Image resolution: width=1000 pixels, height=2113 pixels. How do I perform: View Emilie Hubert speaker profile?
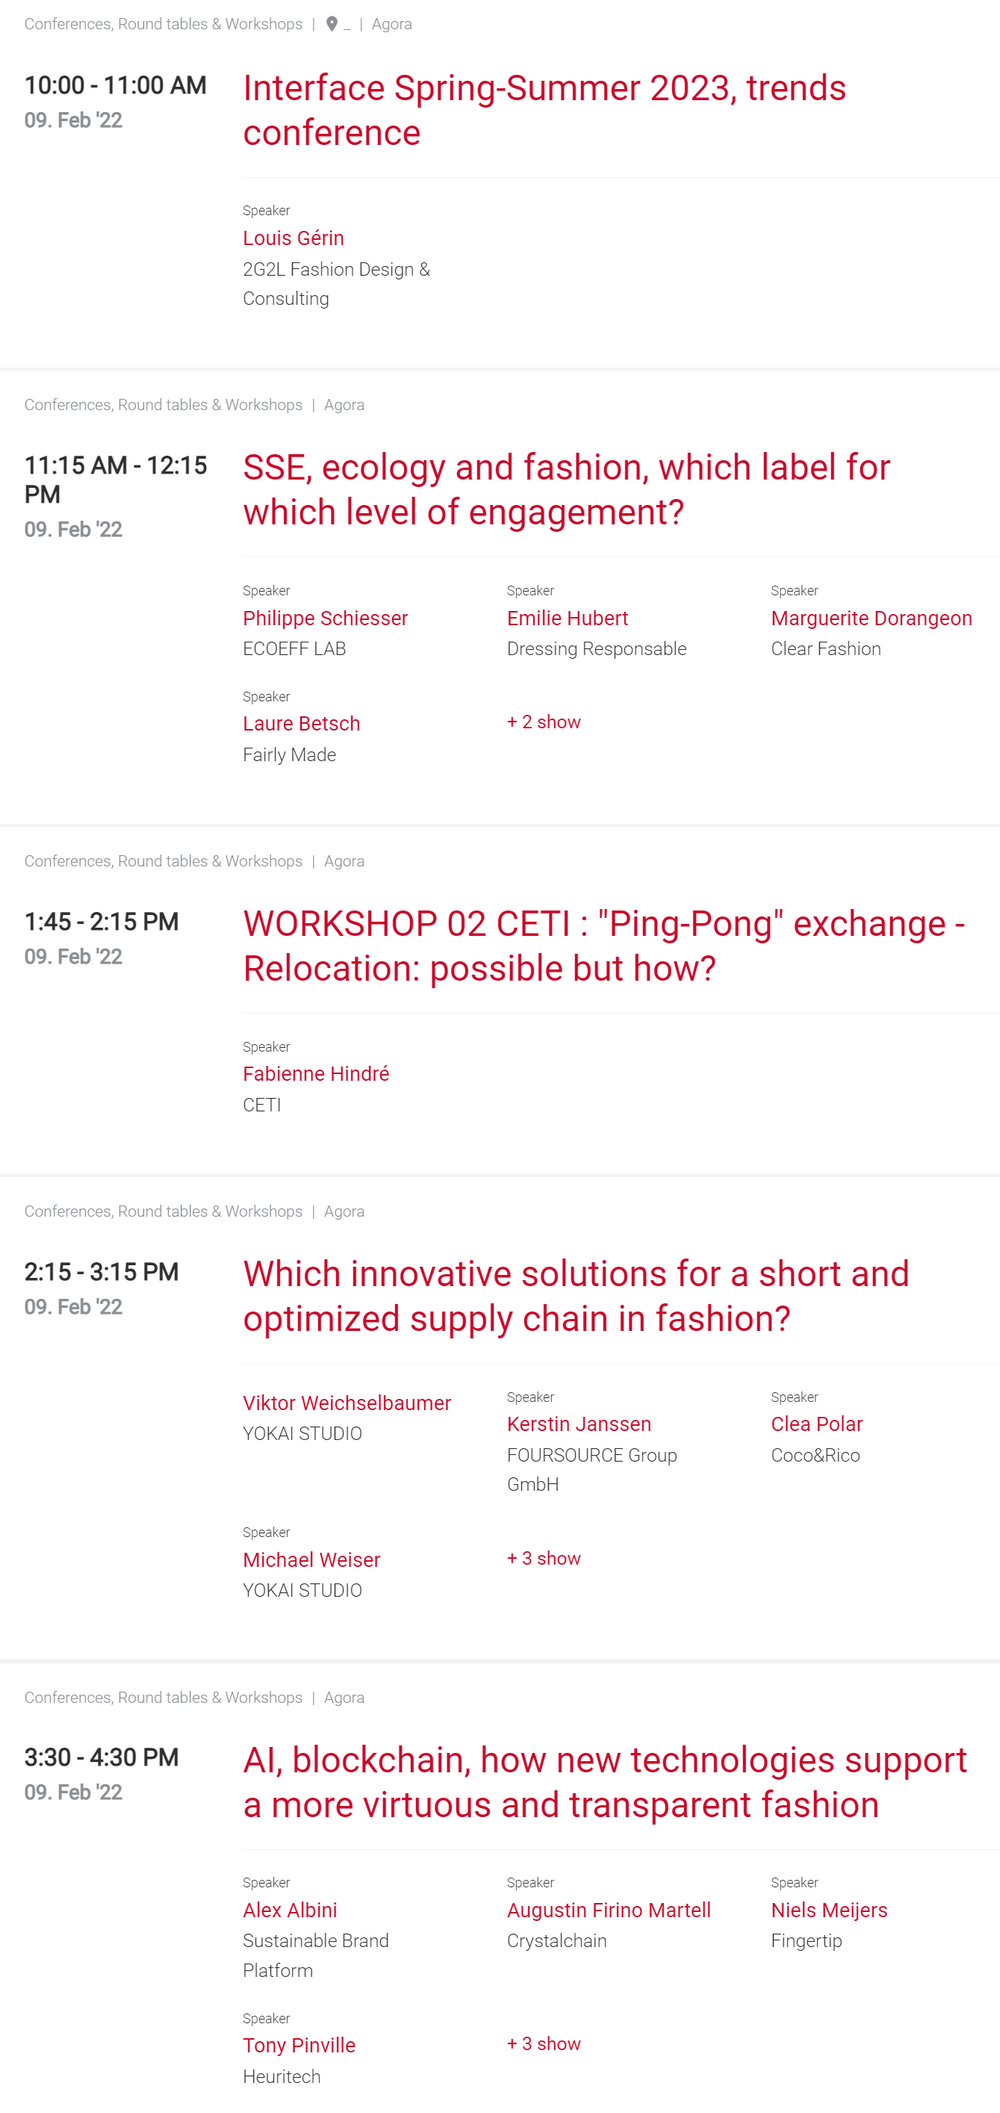click(x=567, y=618)
